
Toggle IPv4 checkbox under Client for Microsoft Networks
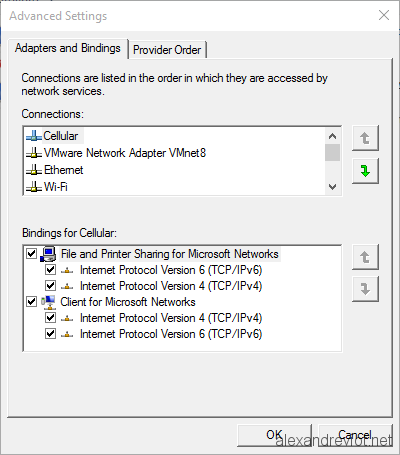coord(50,318)
